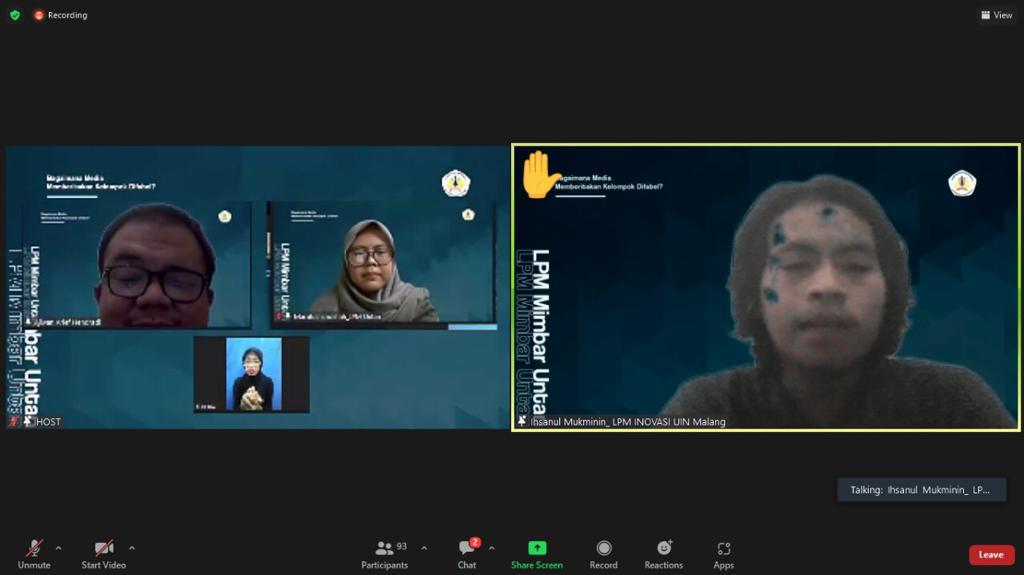Viewport: 1024px width, 575px height.
Task: Start recording with the Record button
Action: click(603, 554)
